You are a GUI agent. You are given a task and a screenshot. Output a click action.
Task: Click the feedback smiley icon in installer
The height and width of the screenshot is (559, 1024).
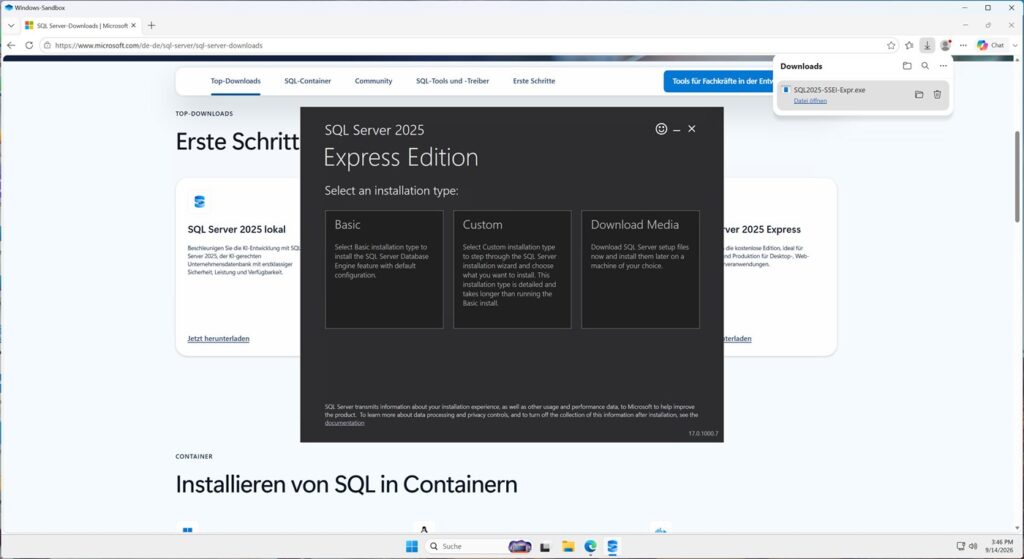[661, 129]
